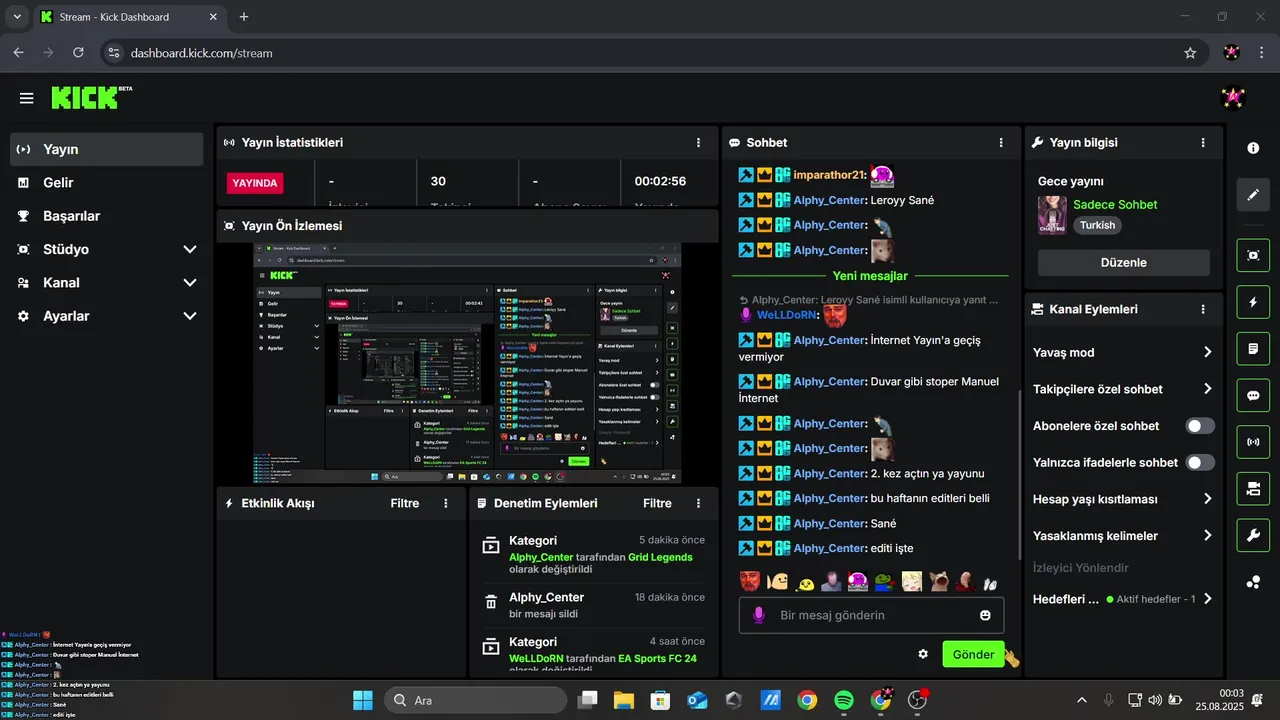This screenshot has width=1280, height=720.
Task: Click the Gönder send button
Action: pyautogui.click(x=973, y=654)
